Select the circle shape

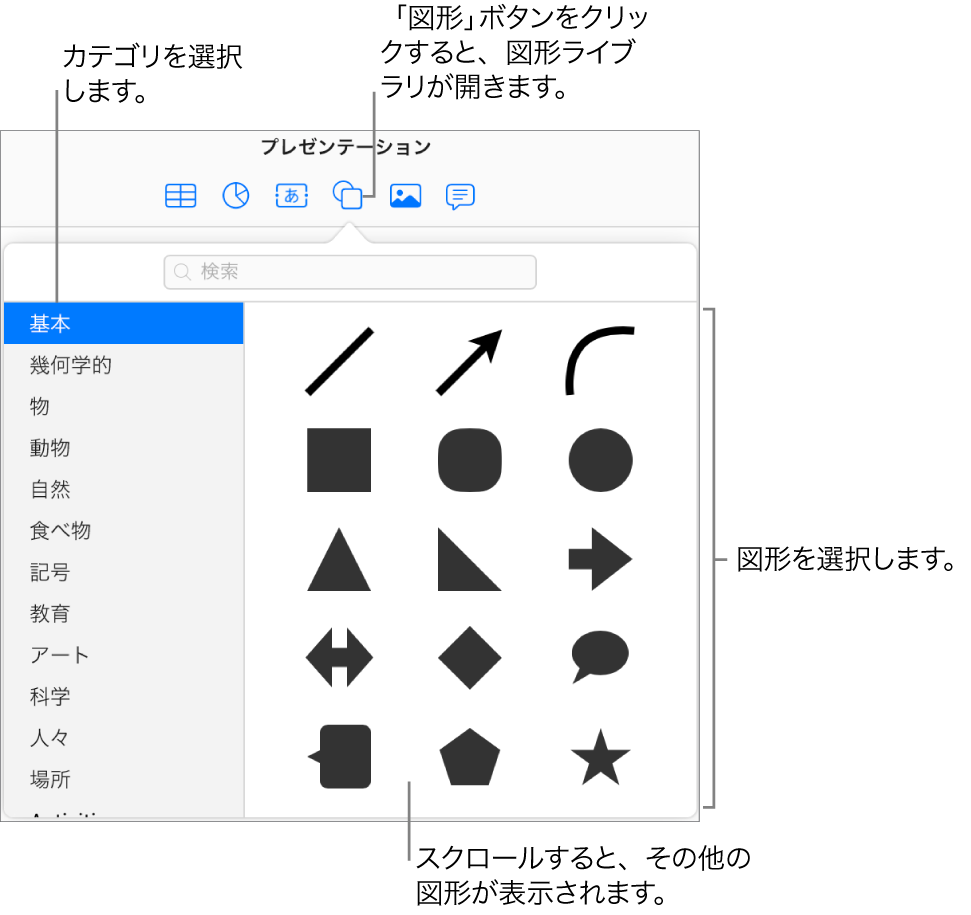pyautogui.click(x=600, y=458)
